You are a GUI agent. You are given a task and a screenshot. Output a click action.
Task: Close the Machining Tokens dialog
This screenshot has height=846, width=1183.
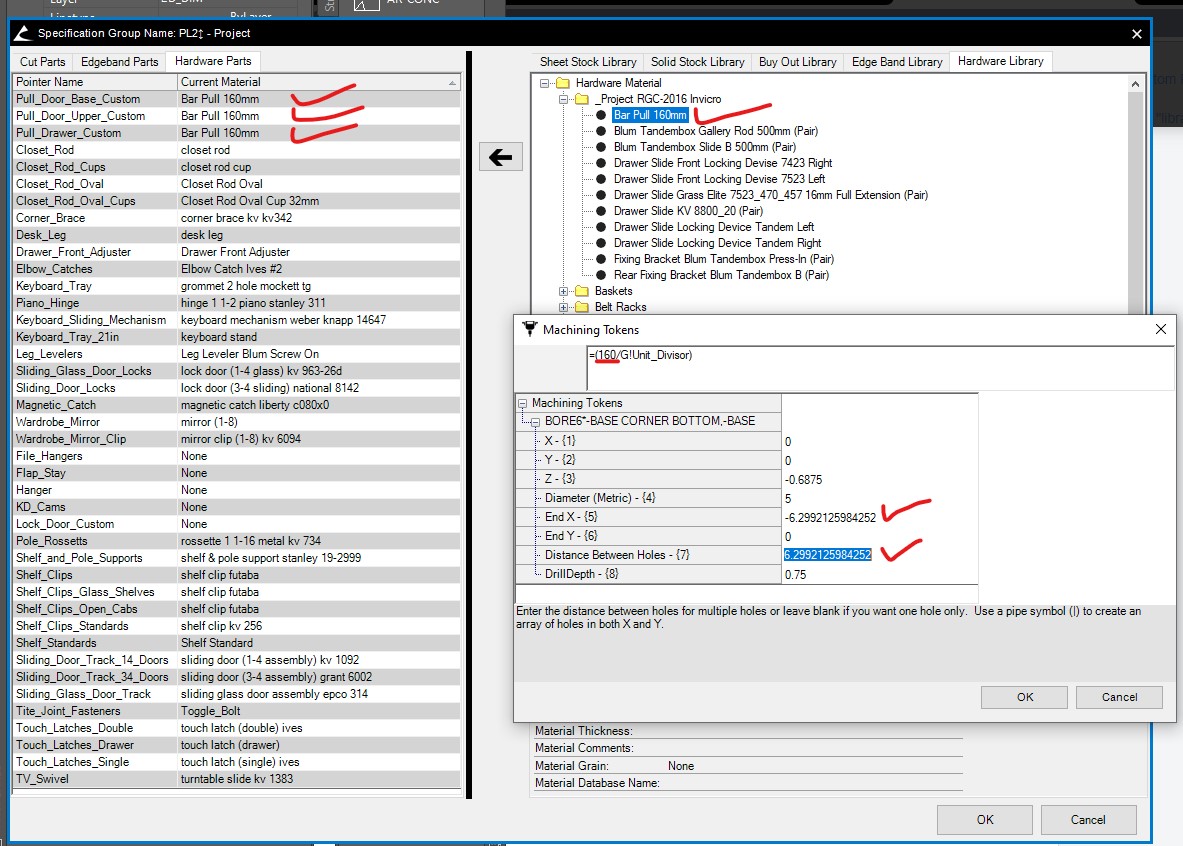(1160, 329)
